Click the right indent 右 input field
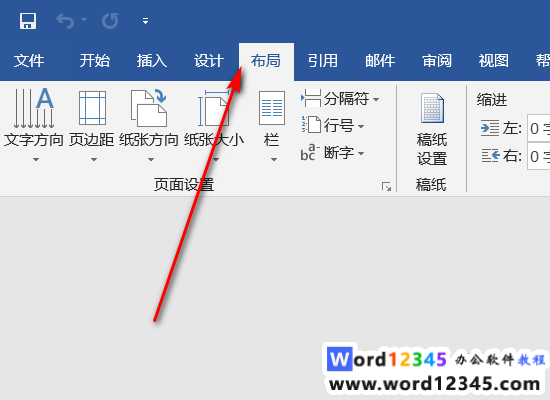The image size is (550, 400). [538, 156]
